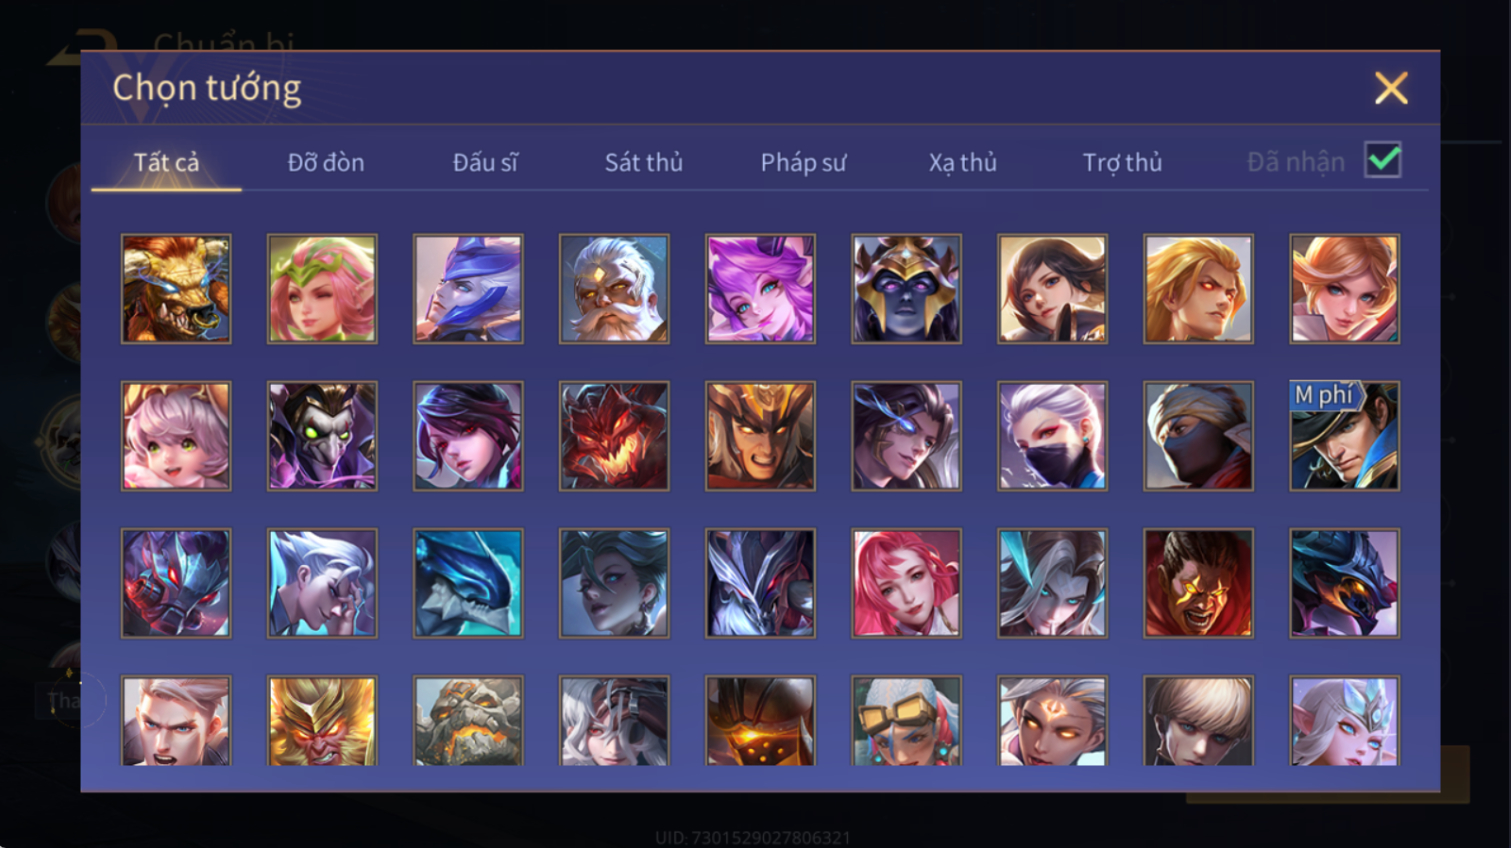Select the rock golem hero portrait
The image size is (1511, 848).
(x=468, y=721)
